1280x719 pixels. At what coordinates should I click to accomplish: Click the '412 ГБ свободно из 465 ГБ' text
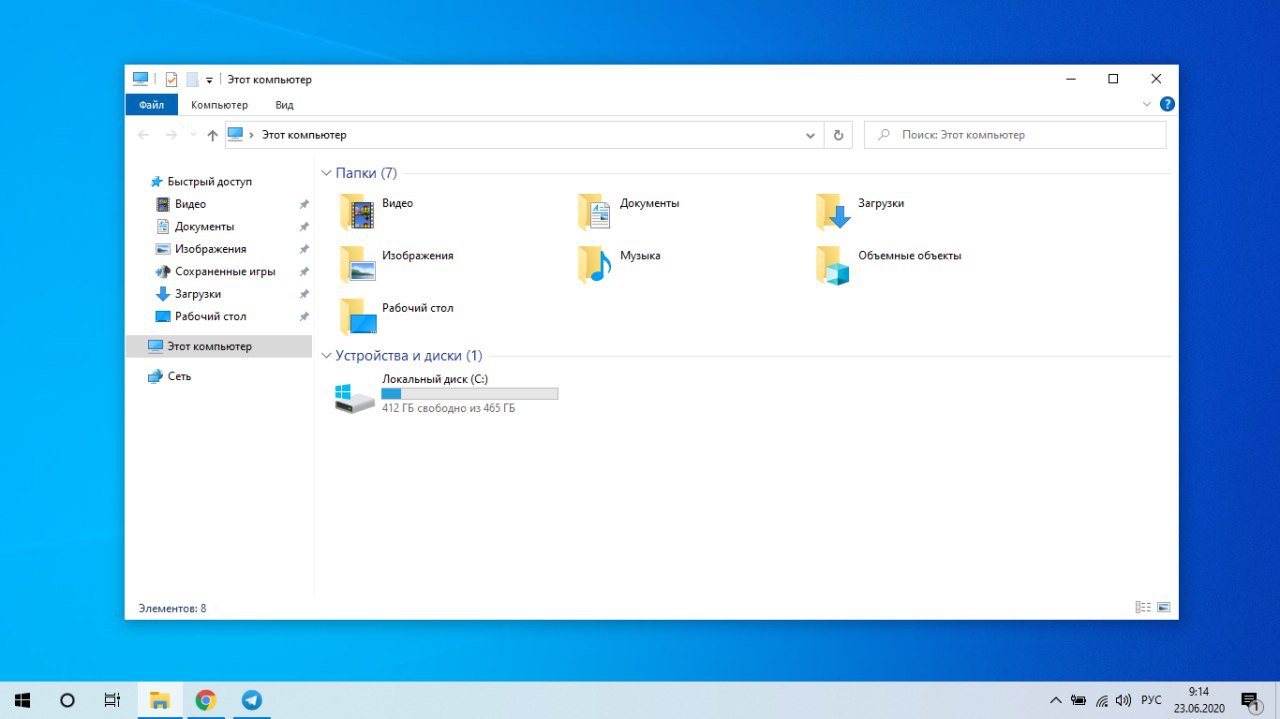click(x=448, y=409)
